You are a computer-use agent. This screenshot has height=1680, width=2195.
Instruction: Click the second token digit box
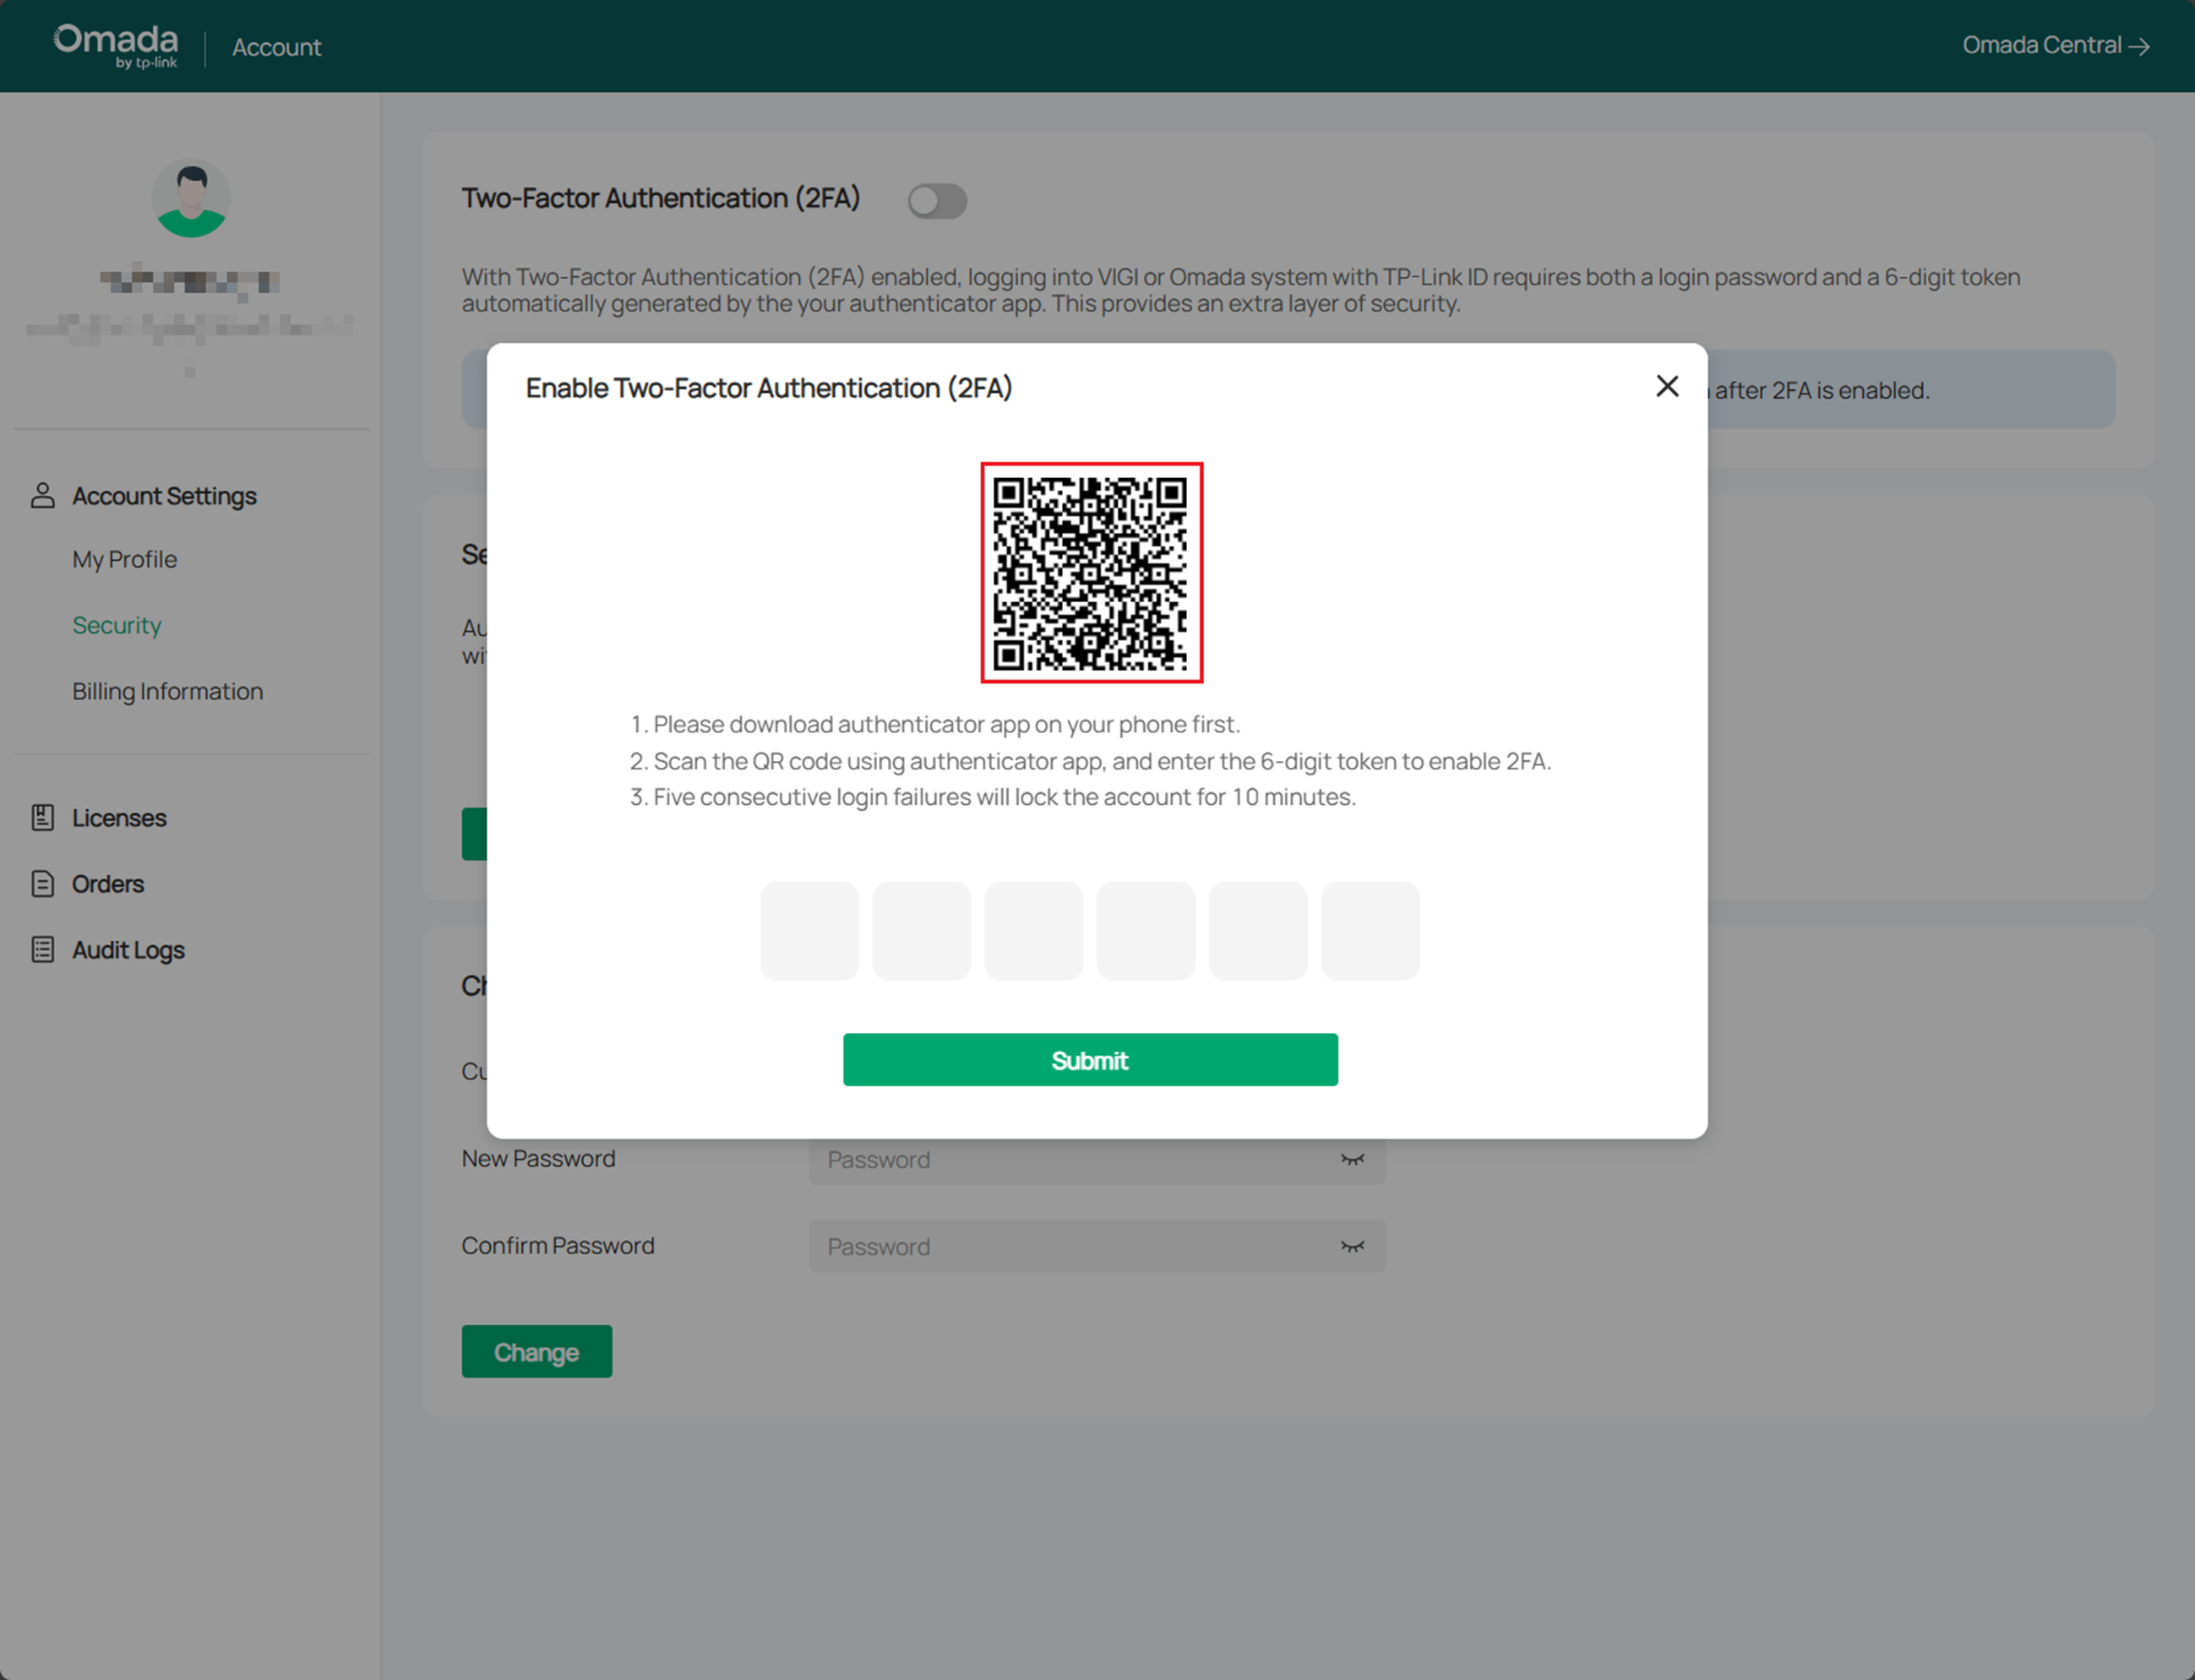[x=921, y=930]
